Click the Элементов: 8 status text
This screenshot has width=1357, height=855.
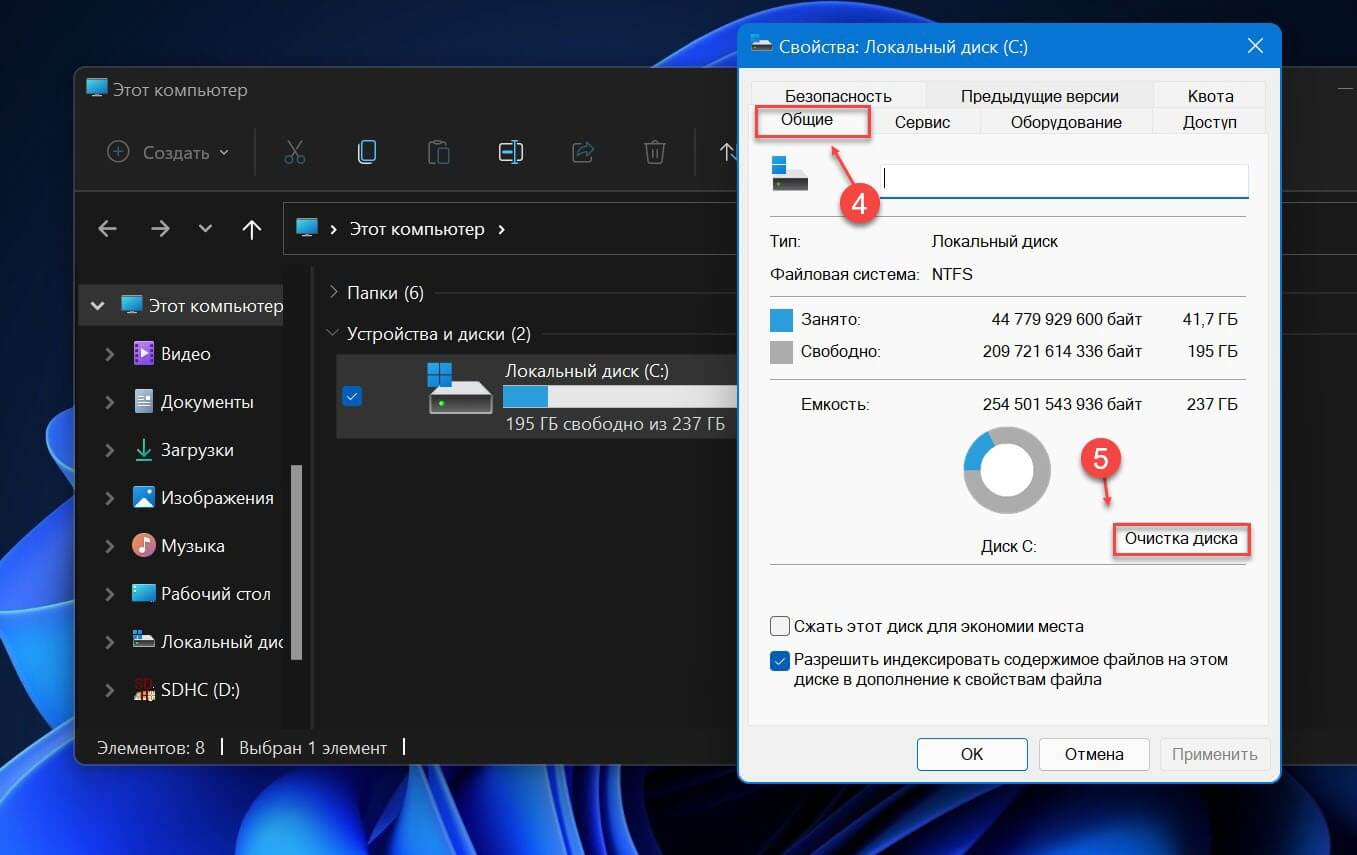pyautogui.click(x=151, y=747)
